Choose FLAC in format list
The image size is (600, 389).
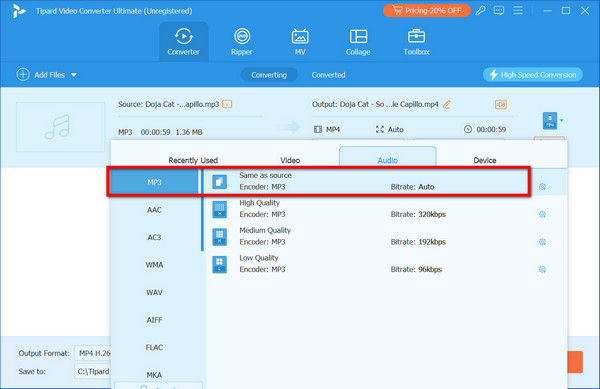155,348
